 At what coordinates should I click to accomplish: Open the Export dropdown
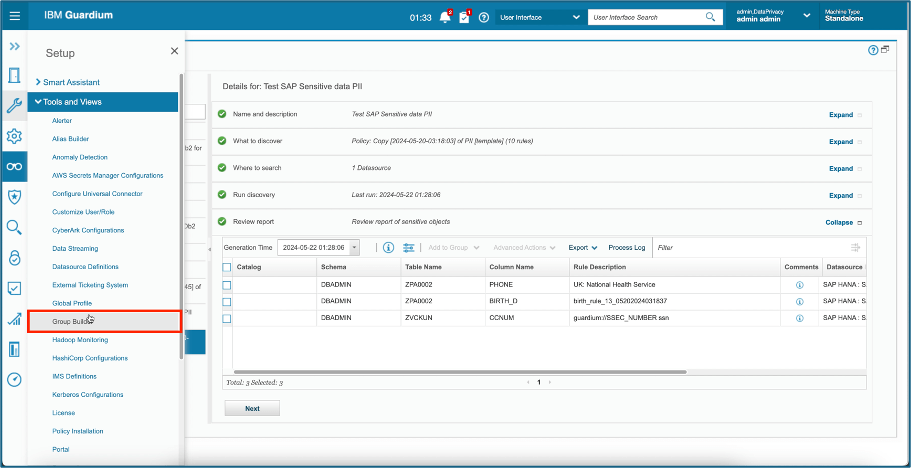point(583,248)
